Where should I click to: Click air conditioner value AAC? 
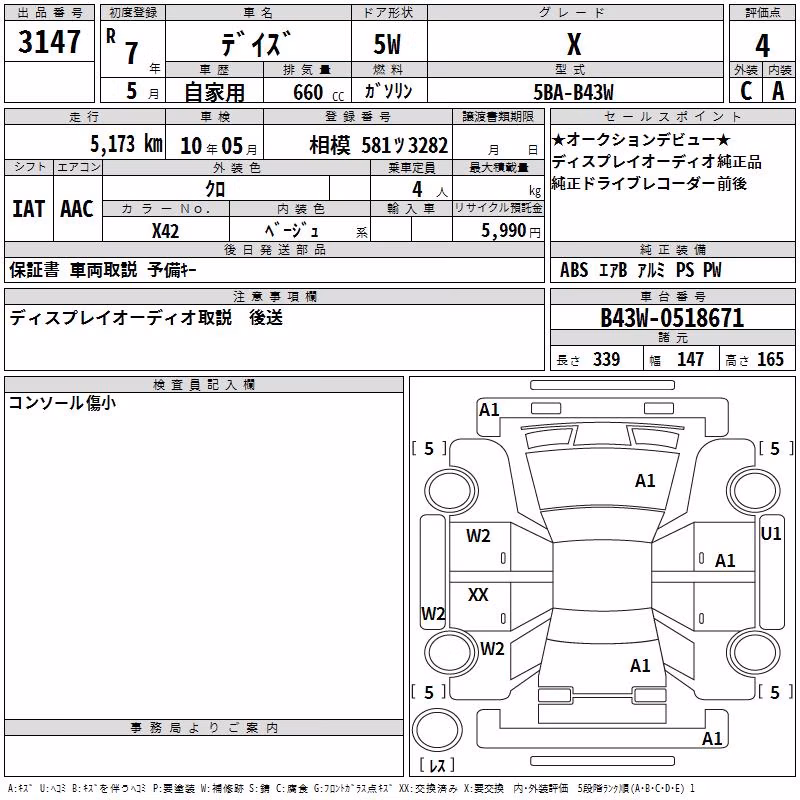[x=77, y=209]
